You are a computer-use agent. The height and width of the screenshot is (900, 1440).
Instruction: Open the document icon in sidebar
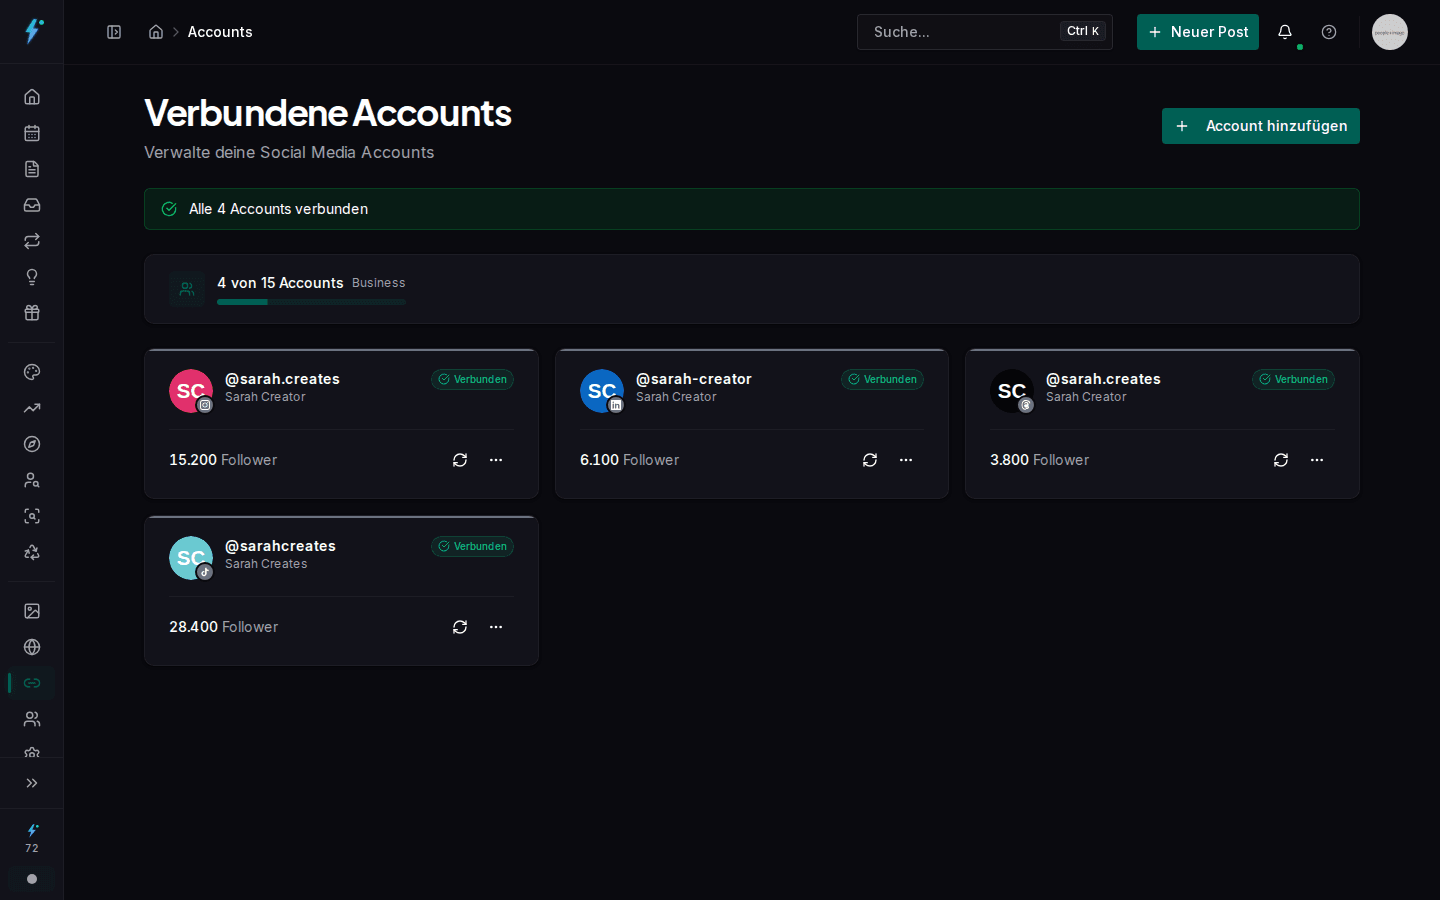coord(32,169)
